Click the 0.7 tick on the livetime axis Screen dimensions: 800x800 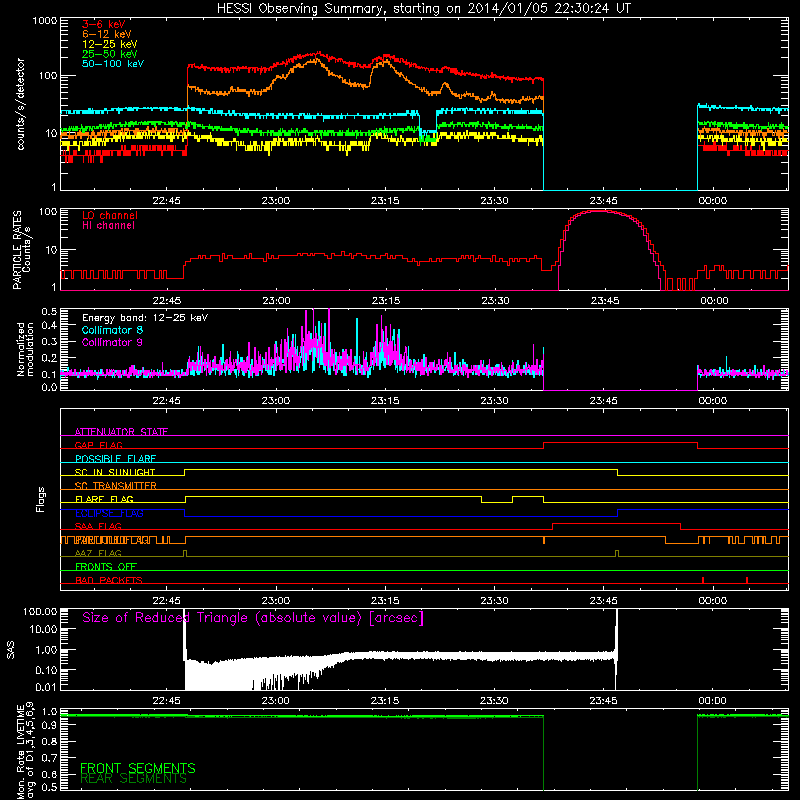[49, 757]
